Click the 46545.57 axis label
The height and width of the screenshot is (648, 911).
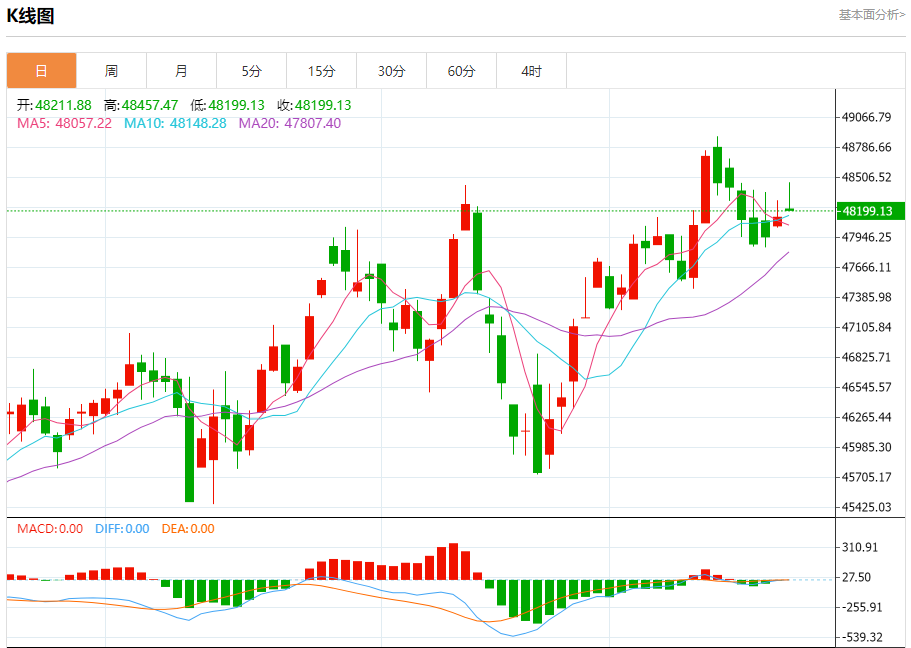(867, 387)
